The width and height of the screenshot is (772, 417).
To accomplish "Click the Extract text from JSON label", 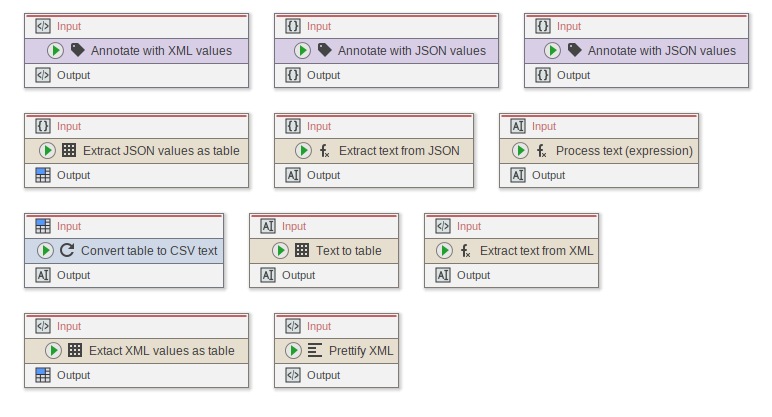I will (399, 151).
